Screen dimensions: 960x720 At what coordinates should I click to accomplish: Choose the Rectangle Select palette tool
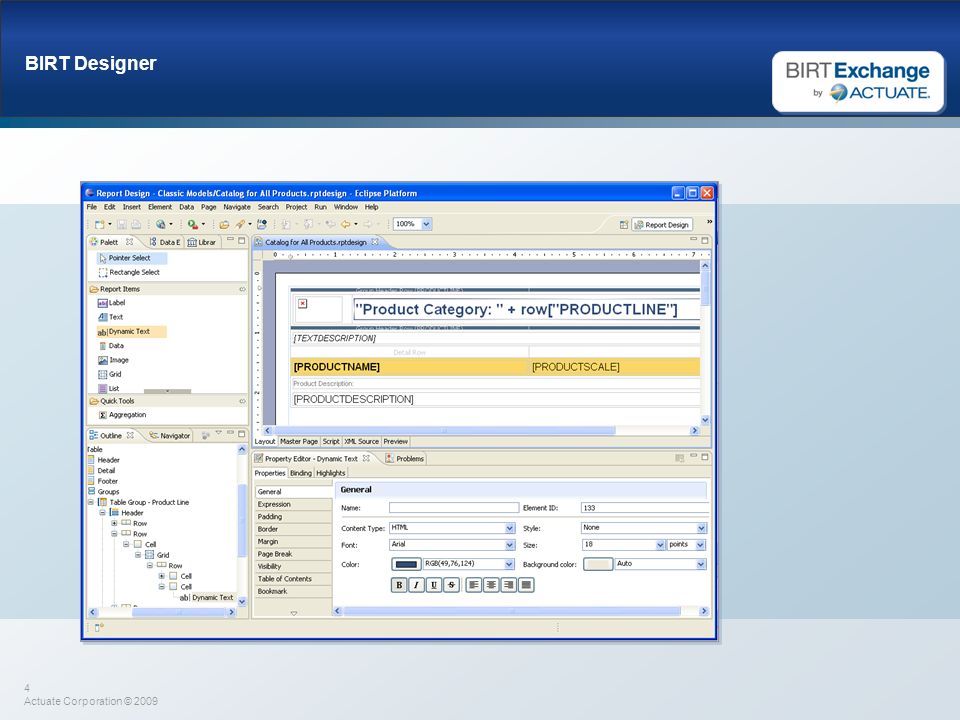(x=129, y=272)
